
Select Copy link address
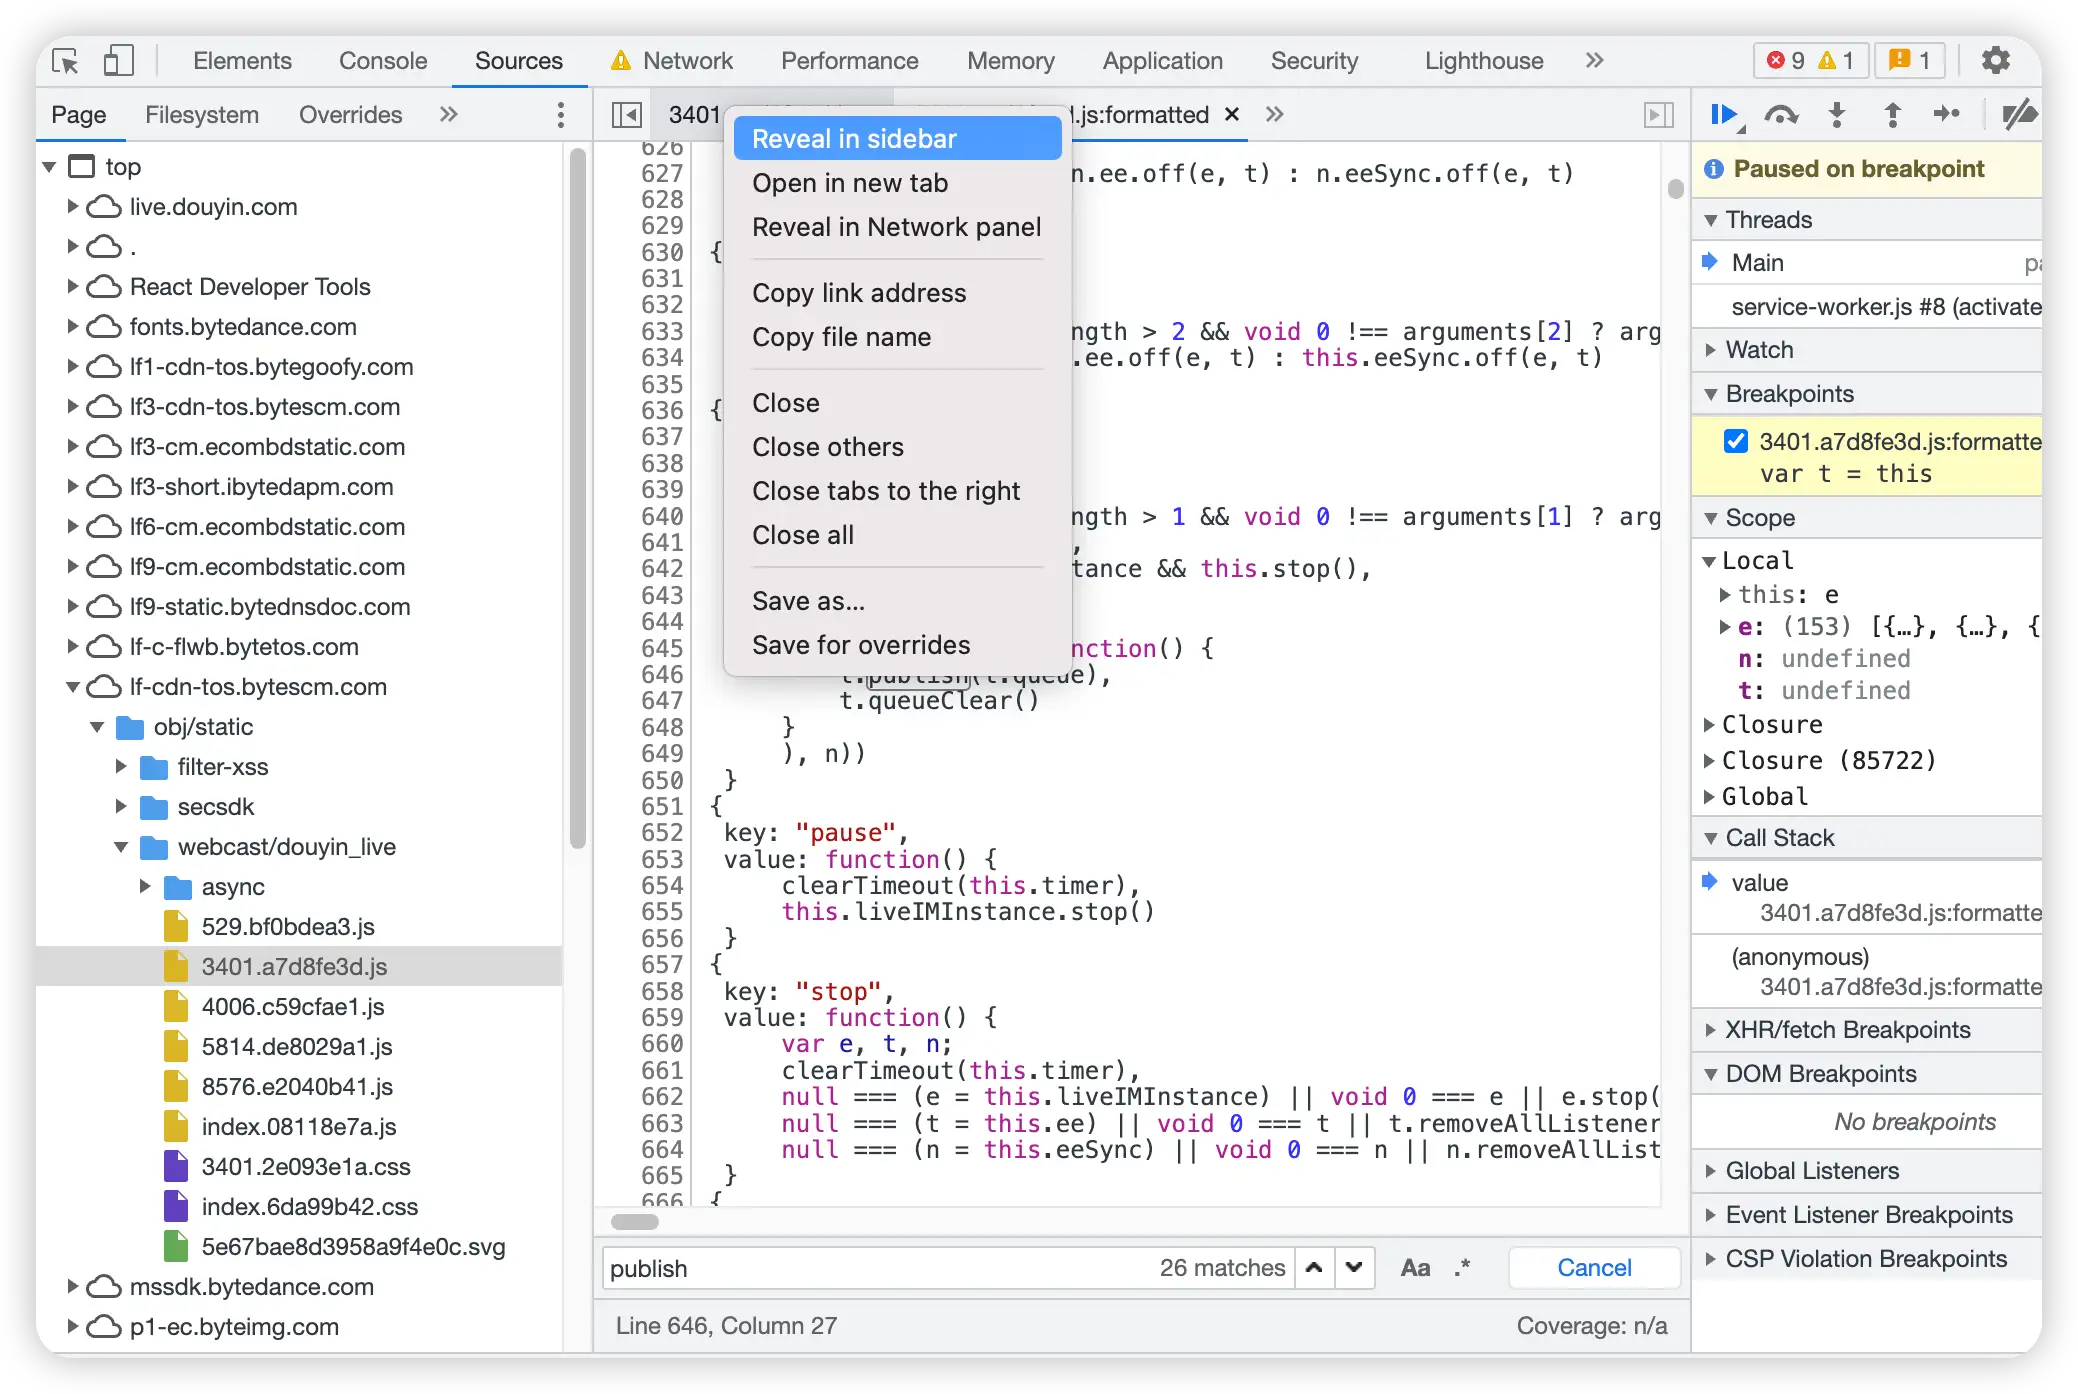(x=897, y=293)
